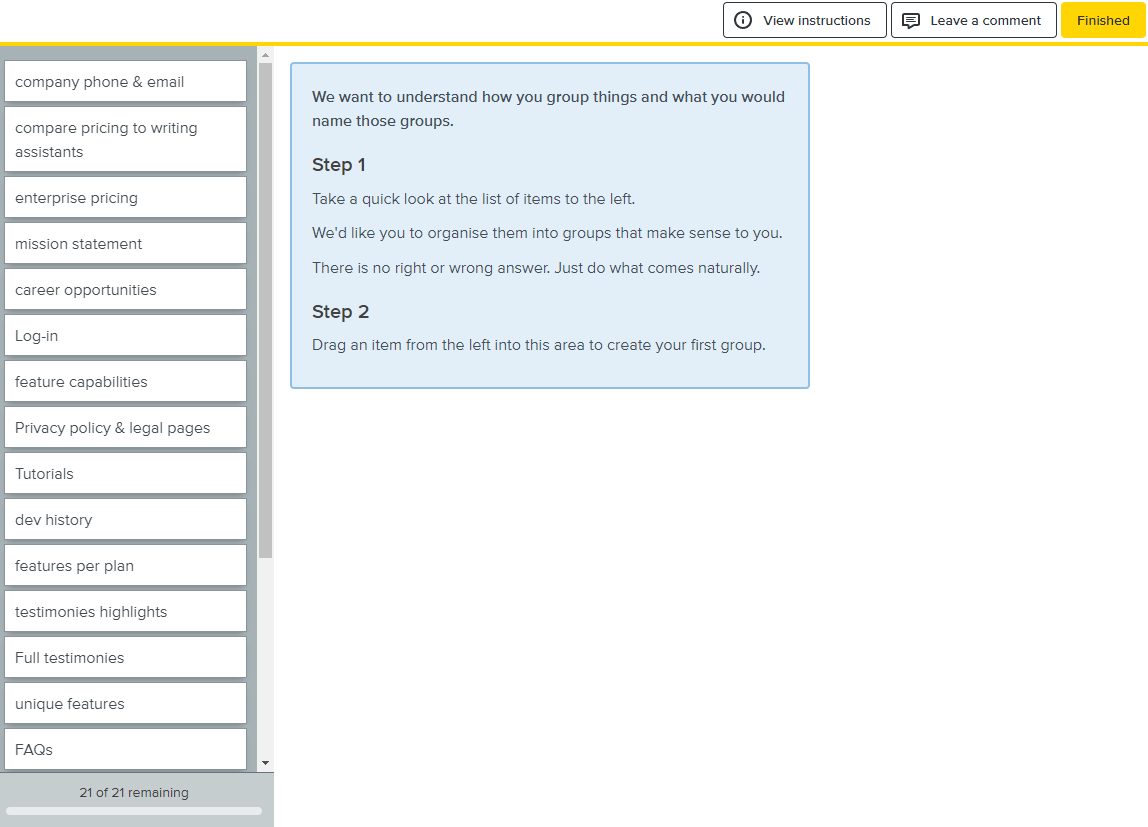The height and width of the screenshot is (827, 1148).
Task: Select the 'Tutorials' card
Action: click(x=125, y=474)
